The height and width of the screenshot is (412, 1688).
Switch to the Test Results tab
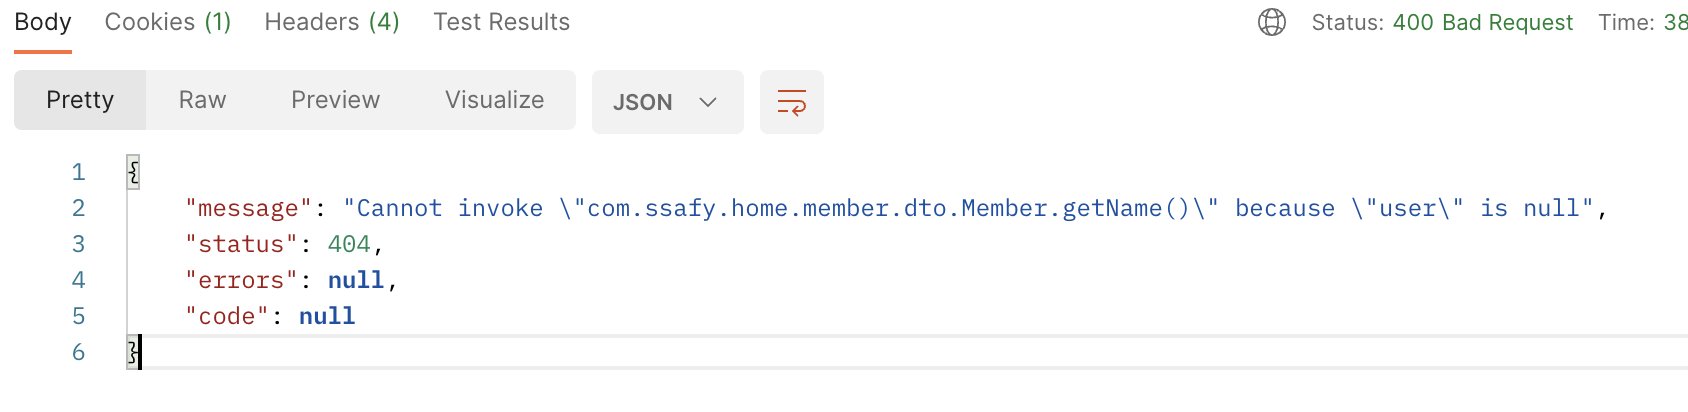[x=501, y=22]
